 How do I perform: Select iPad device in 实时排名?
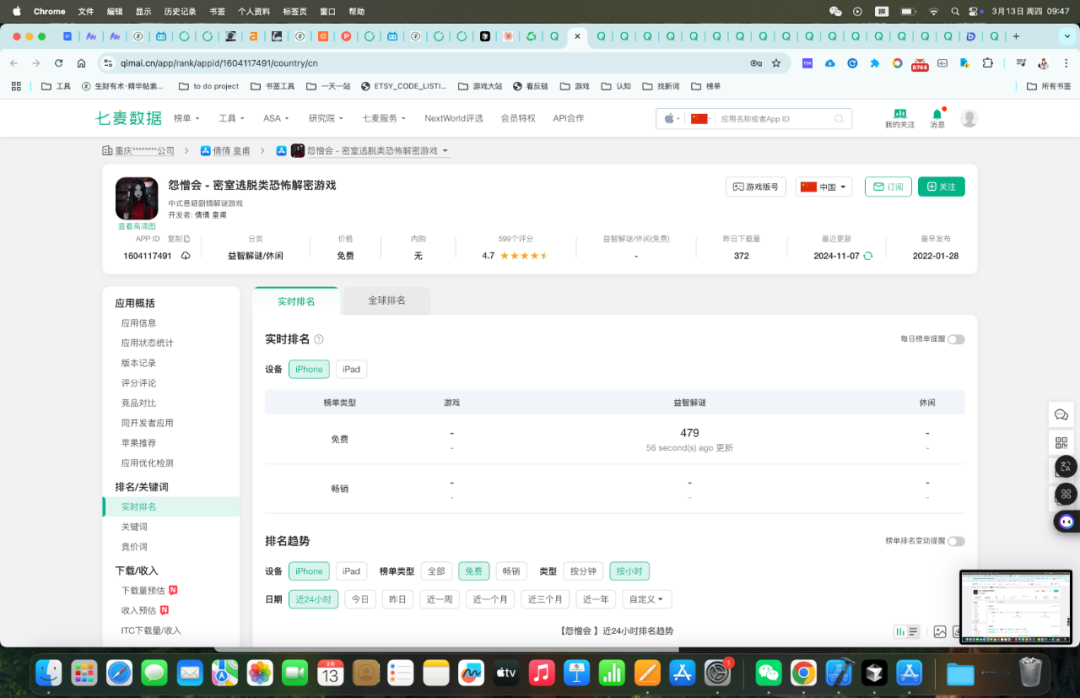tap(351, 369)
